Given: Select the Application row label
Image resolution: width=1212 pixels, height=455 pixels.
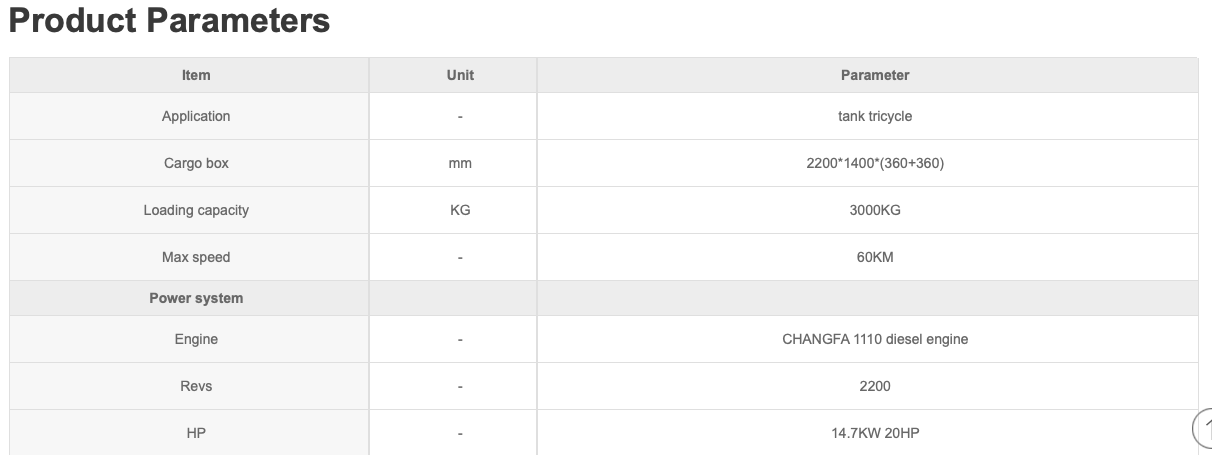Looking at the screenshot, I should (x=196, y=116).
